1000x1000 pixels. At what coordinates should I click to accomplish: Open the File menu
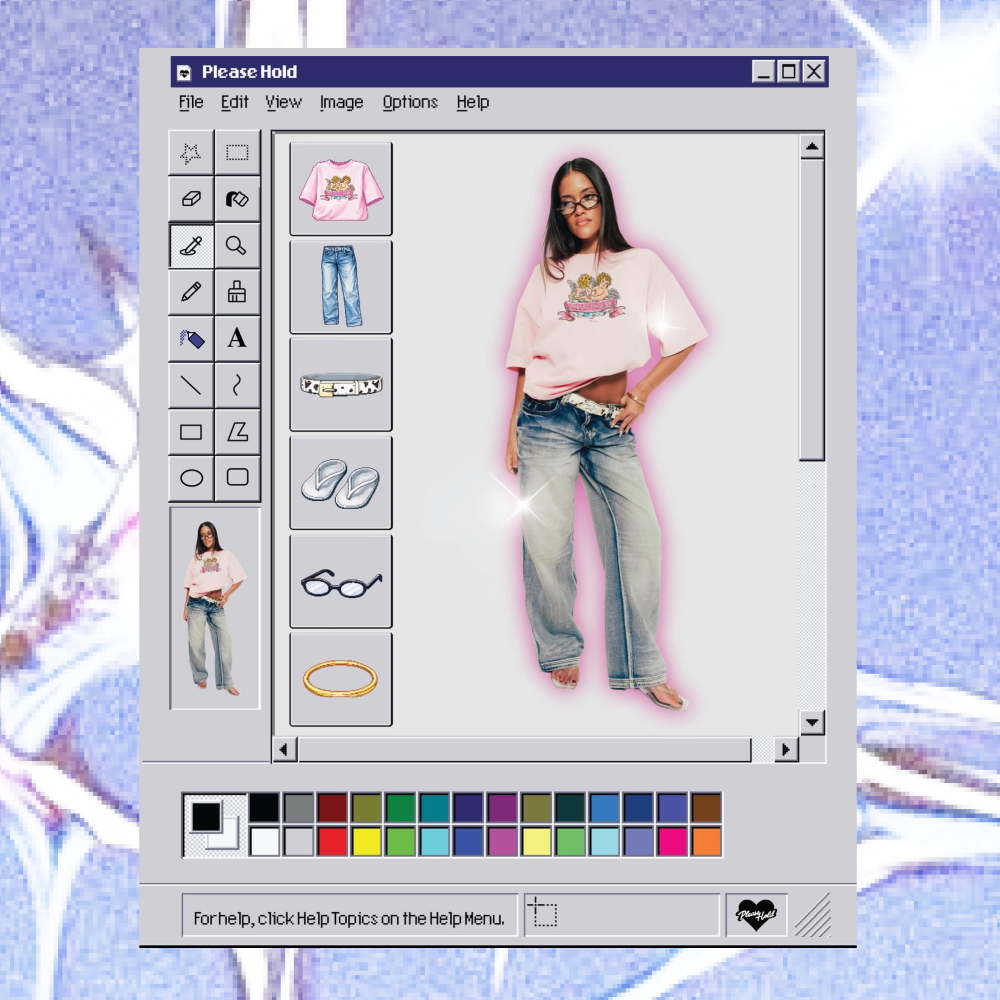coord(191,103)
